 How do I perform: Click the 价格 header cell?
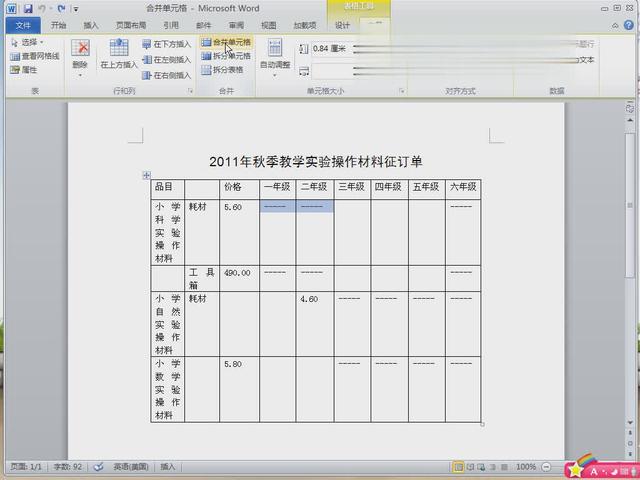239,189
